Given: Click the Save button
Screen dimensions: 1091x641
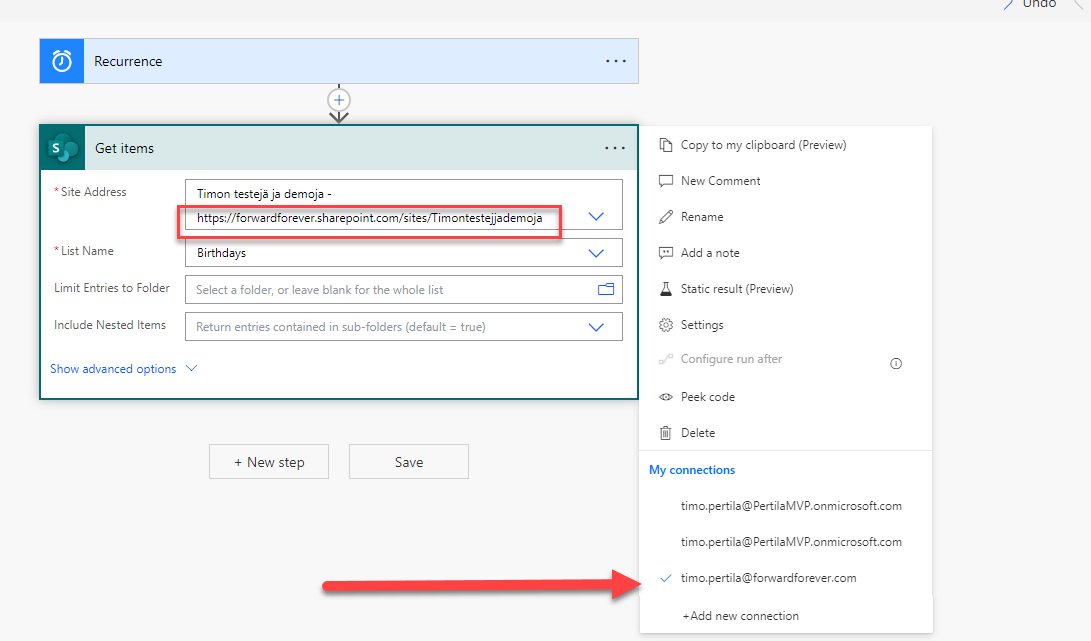Looking at the screenshot, I should click(x=408, y=462).
